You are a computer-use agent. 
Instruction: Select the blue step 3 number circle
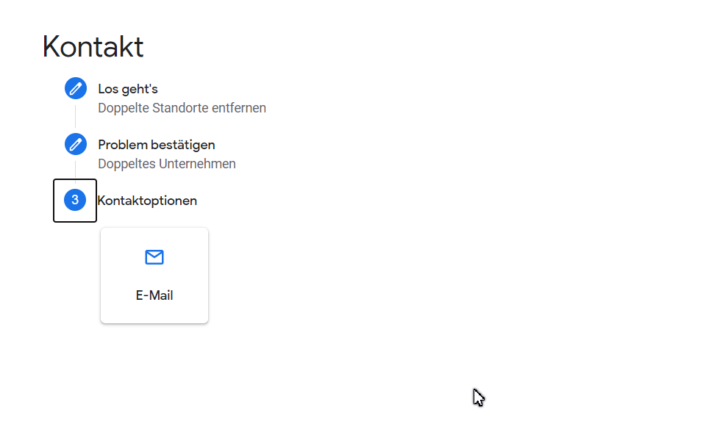(75, 200)
